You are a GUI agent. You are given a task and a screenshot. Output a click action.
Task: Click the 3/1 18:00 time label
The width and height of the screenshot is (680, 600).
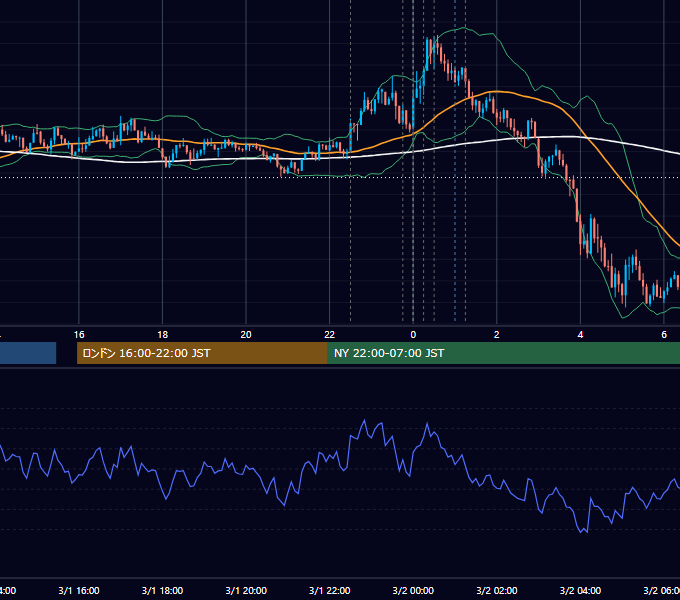[163, 590]
